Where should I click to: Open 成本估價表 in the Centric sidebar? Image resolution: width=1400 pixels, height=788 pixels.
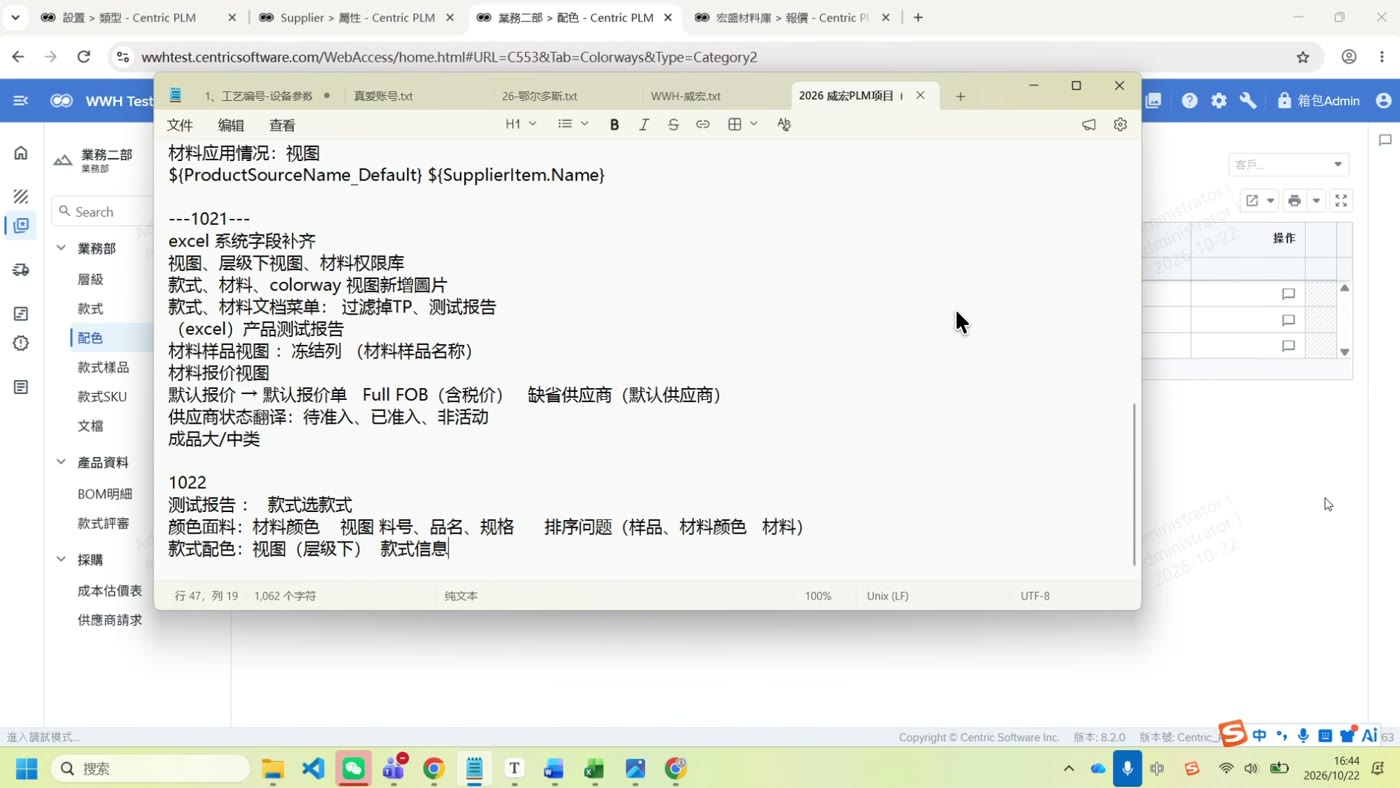click(110, 591)
